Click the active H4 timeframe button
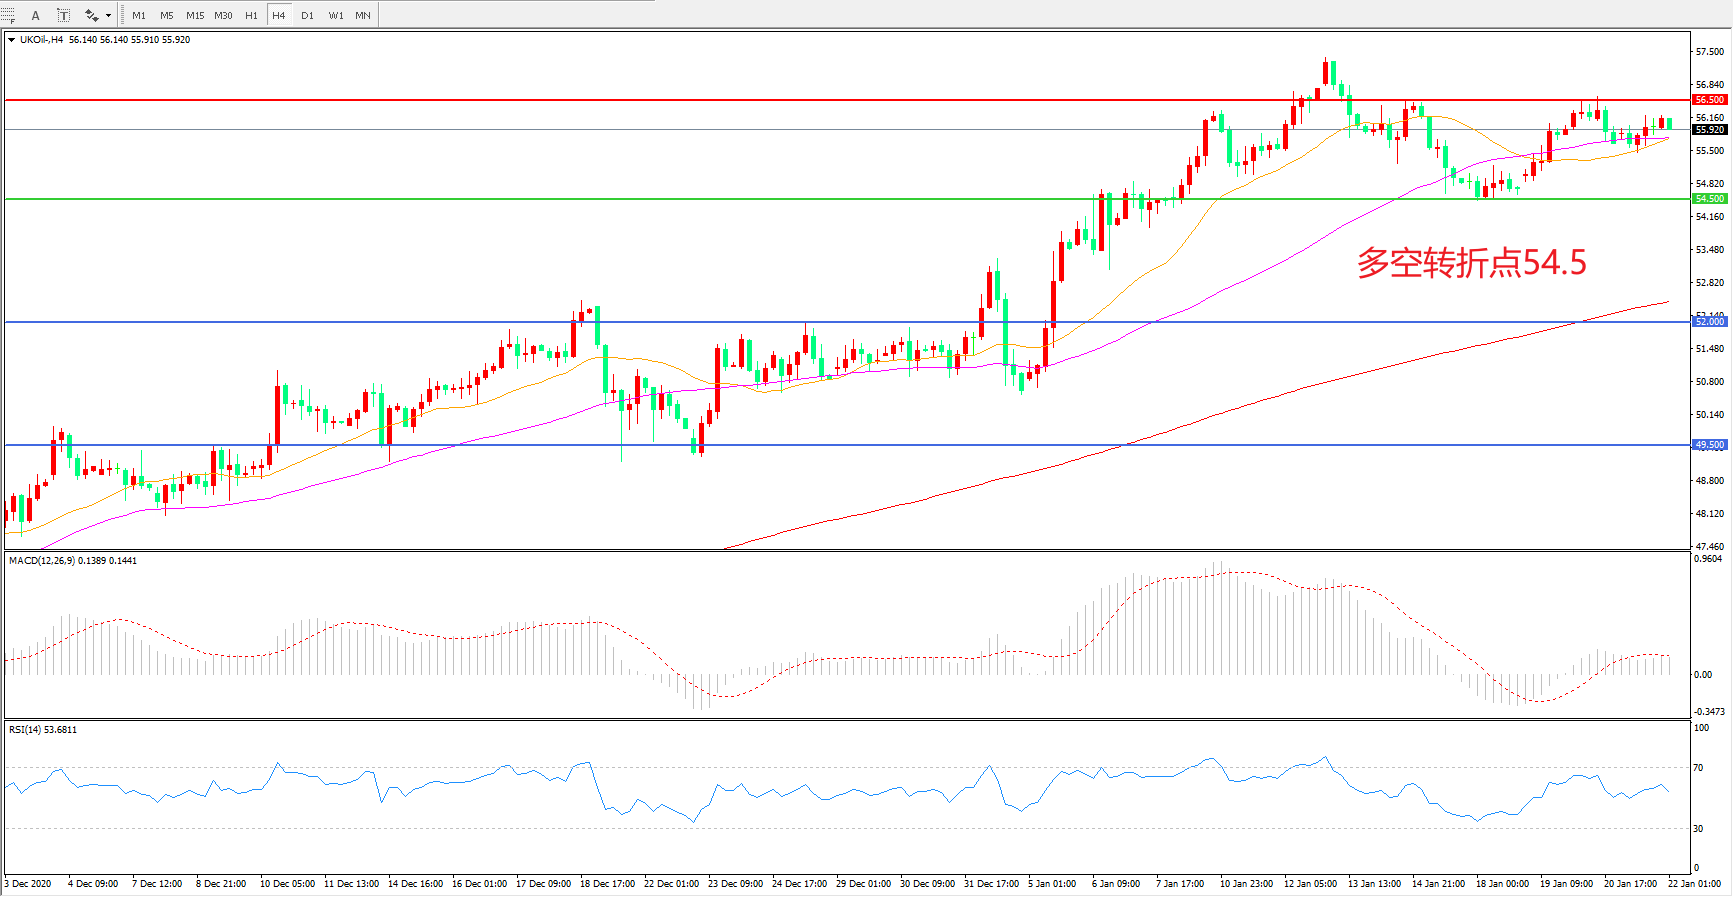Image resolution: width=1733 pixels, height=897 pixels. [279, 15]
